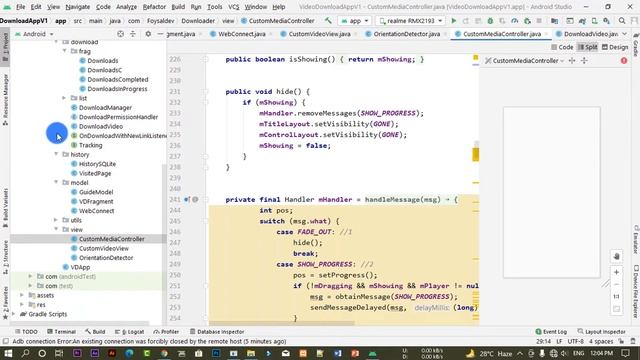The height and width of the screenshot is (360, 640).
Task: Open the Resource Manager side panel
Action: [5, 100]
